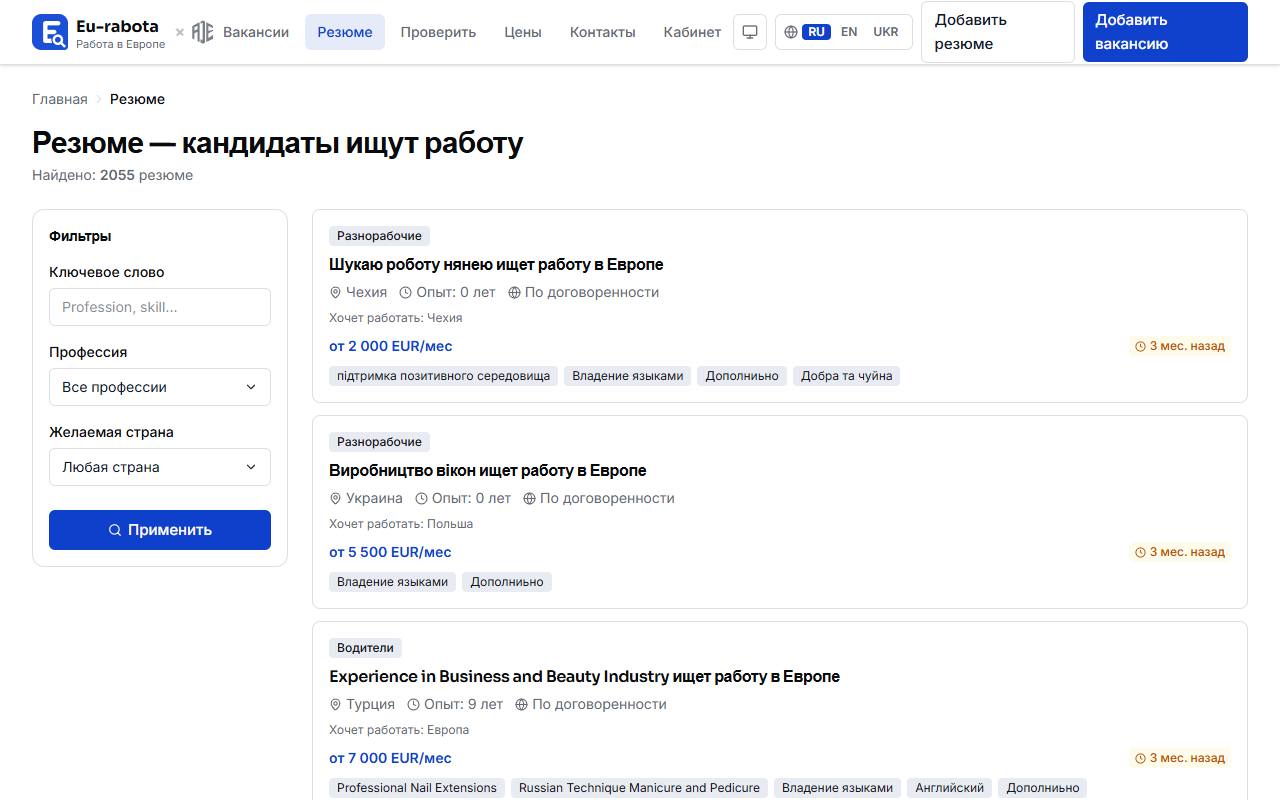Click the location pin icon beside Чехия
1280x800 pixels.
pos(336,293)
